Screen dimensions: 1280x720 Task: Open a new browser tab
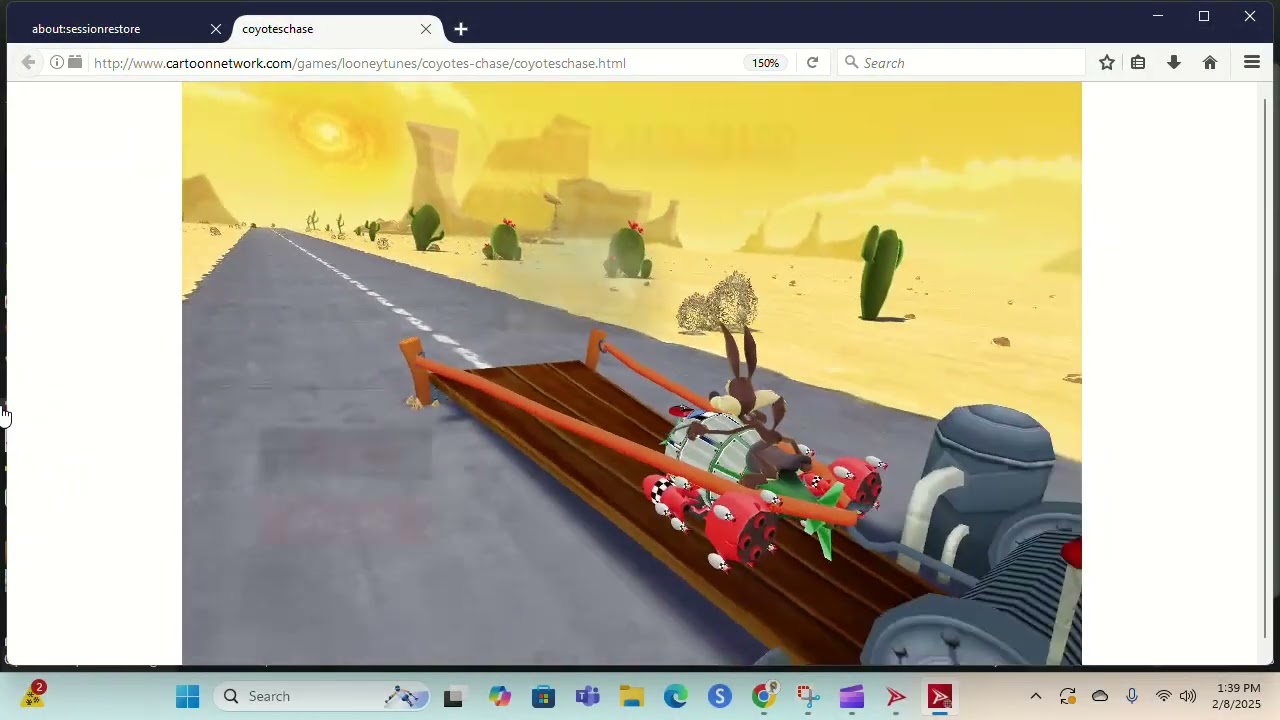(461, 29)
